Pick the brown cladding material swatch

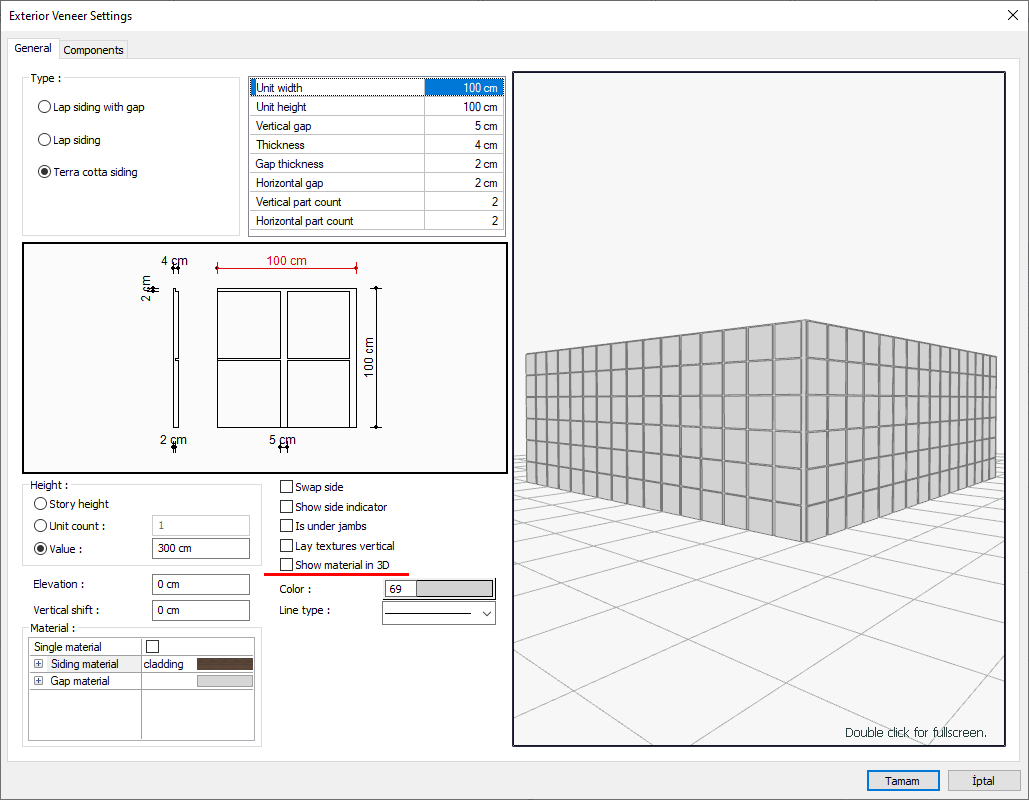tap(225, 664)
